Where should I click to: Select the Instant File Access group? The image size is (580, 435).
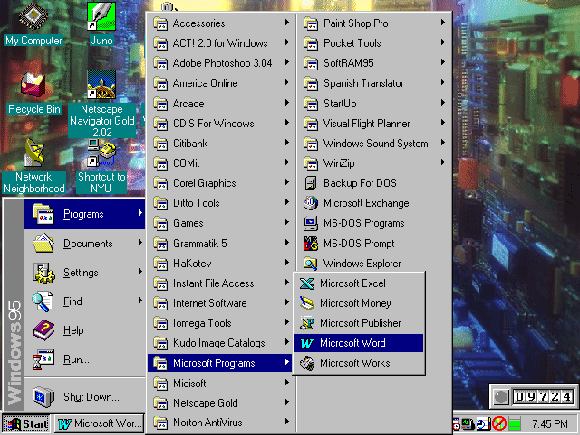pos(220,283)
